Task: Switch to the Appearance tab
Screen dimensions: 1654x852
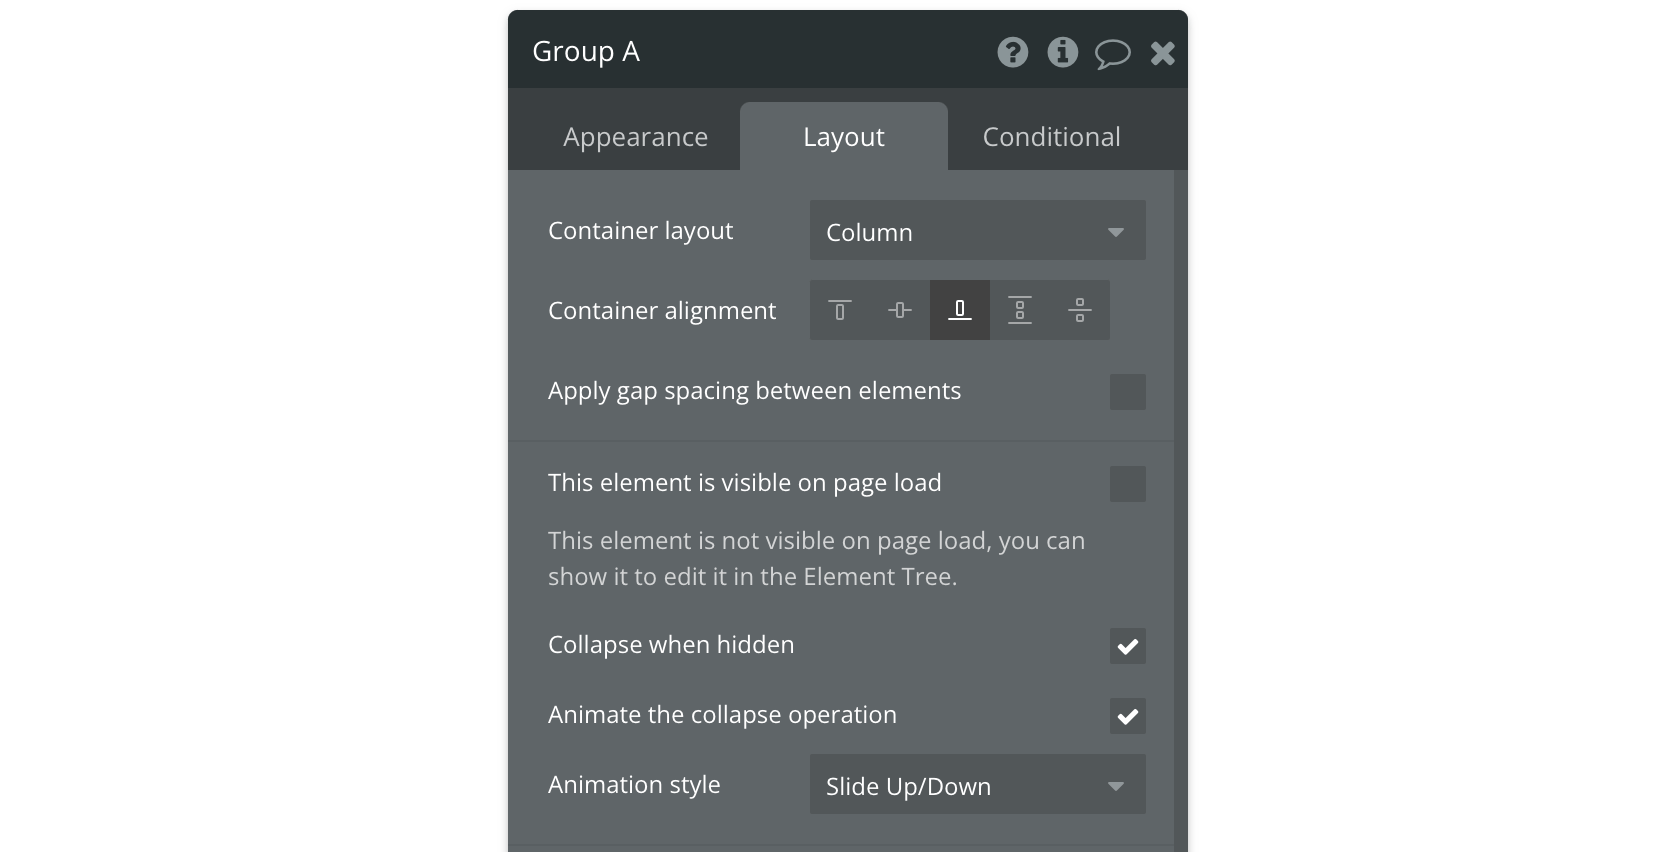Action: coord(635,137)
